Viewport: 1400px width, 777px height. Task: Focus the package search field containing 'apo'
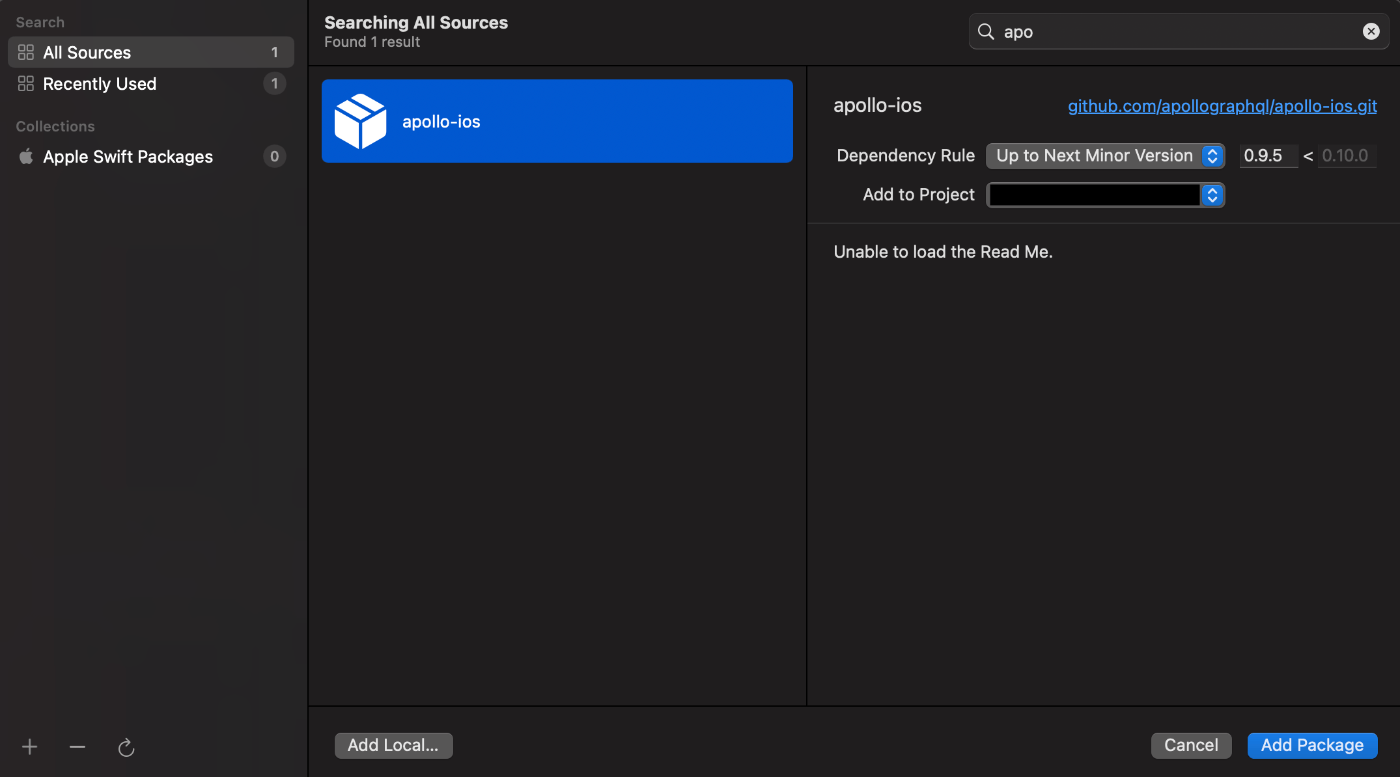[1179, 31]
